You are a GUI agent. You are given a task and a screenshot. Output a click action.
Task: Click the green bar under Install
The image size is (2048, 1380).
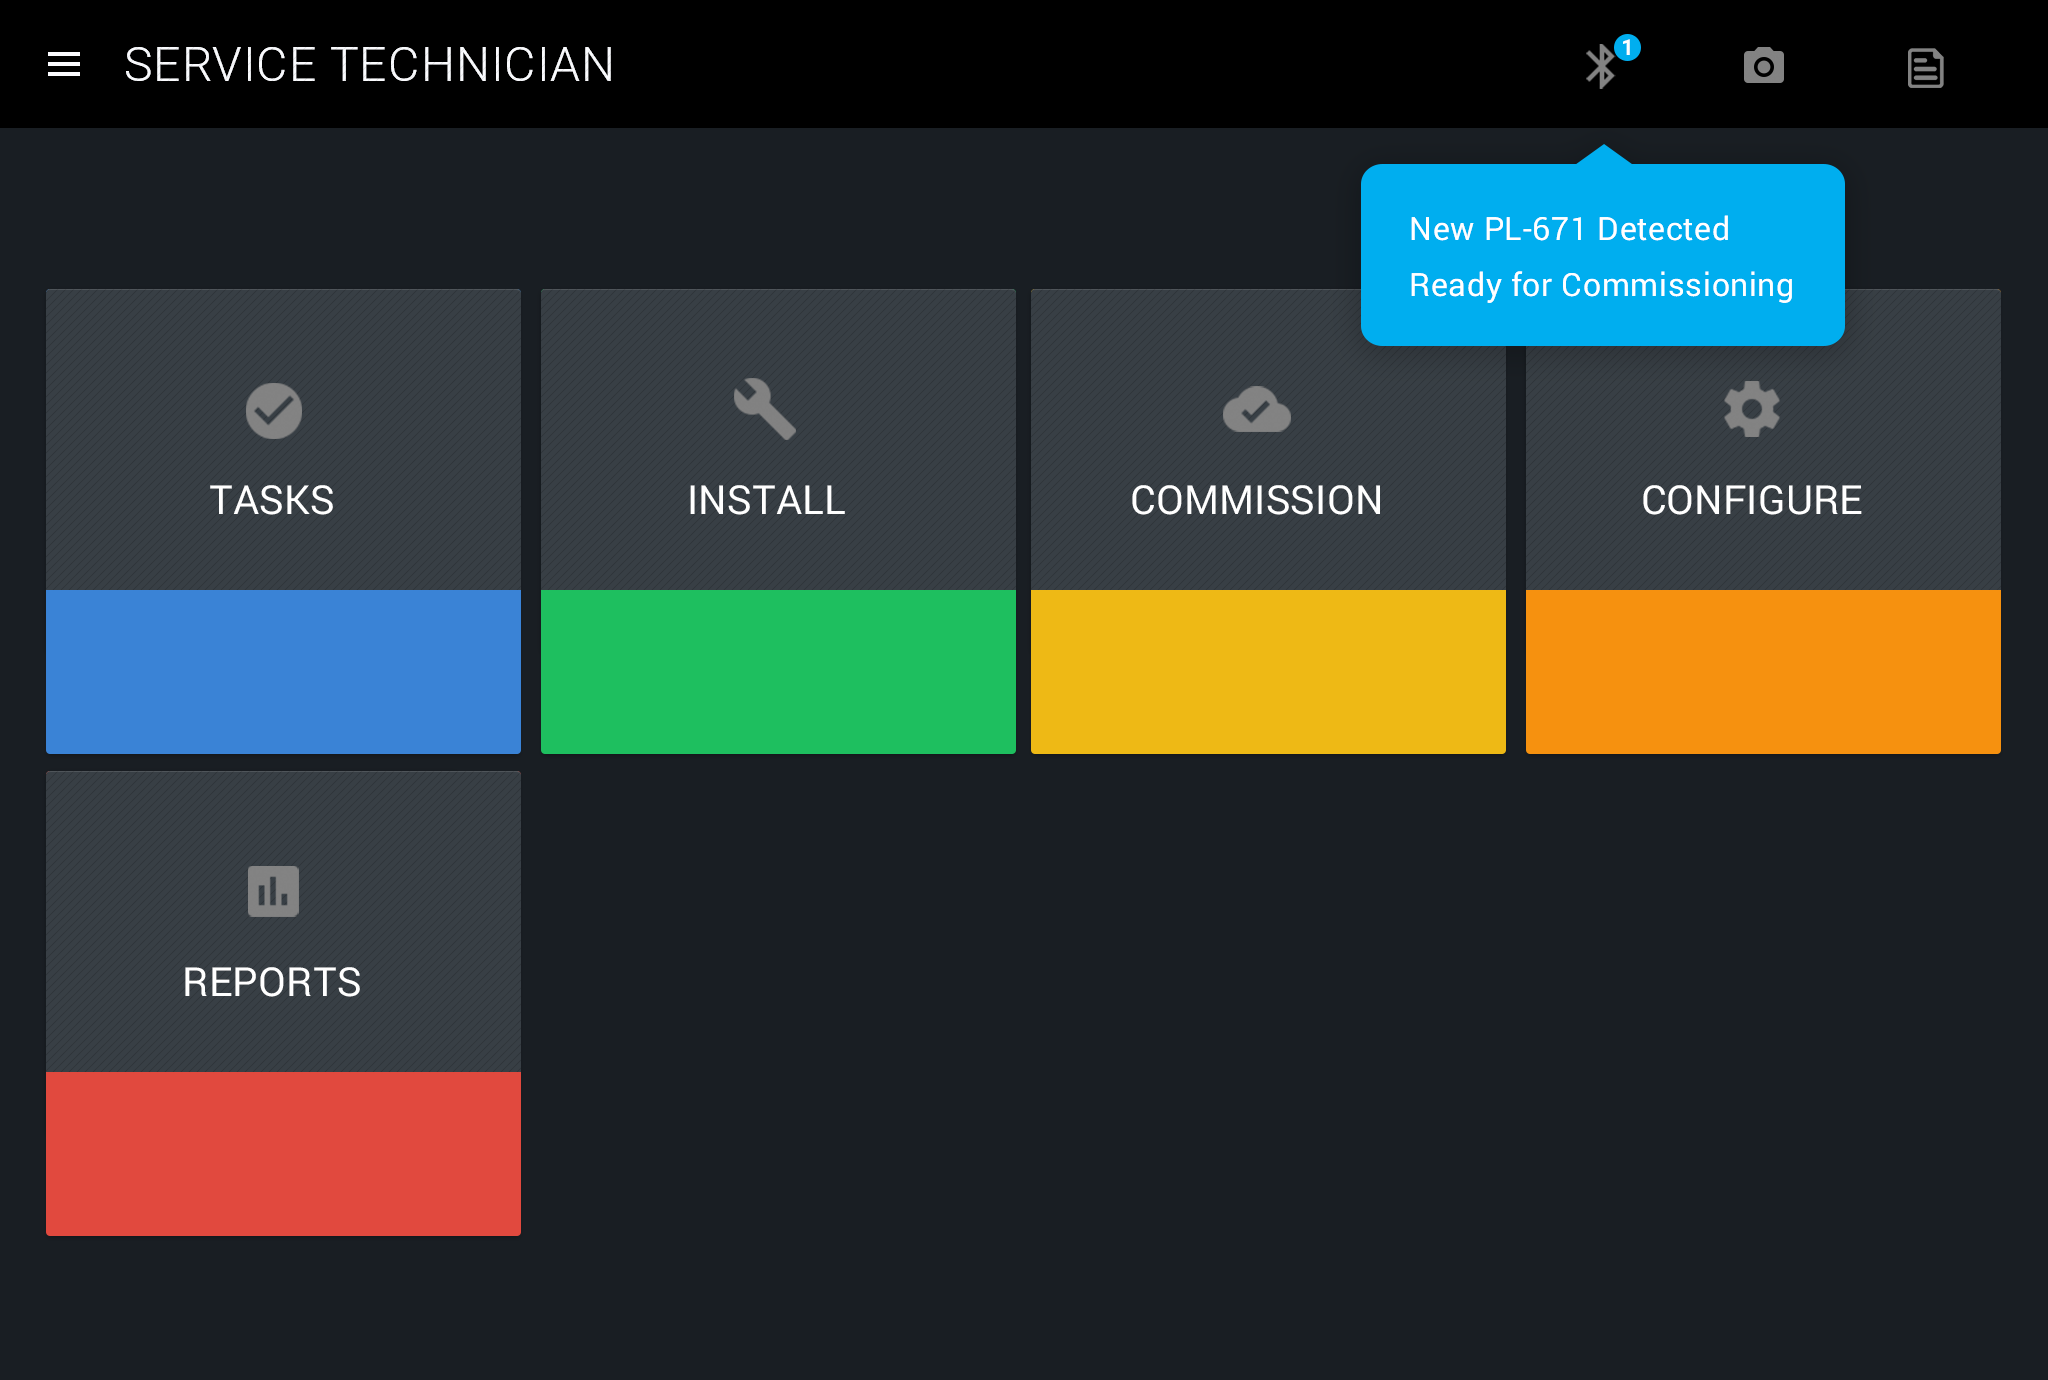[778, 671]
